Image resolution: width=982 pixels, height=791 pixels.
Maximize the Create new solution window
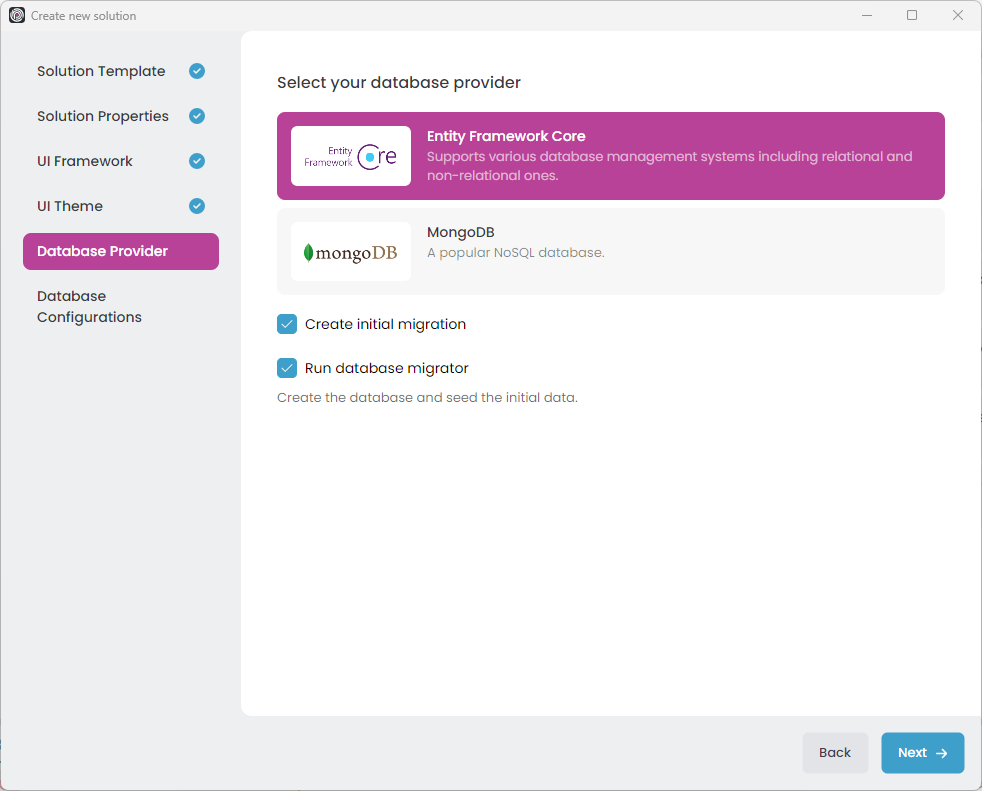tap(912, 15)
